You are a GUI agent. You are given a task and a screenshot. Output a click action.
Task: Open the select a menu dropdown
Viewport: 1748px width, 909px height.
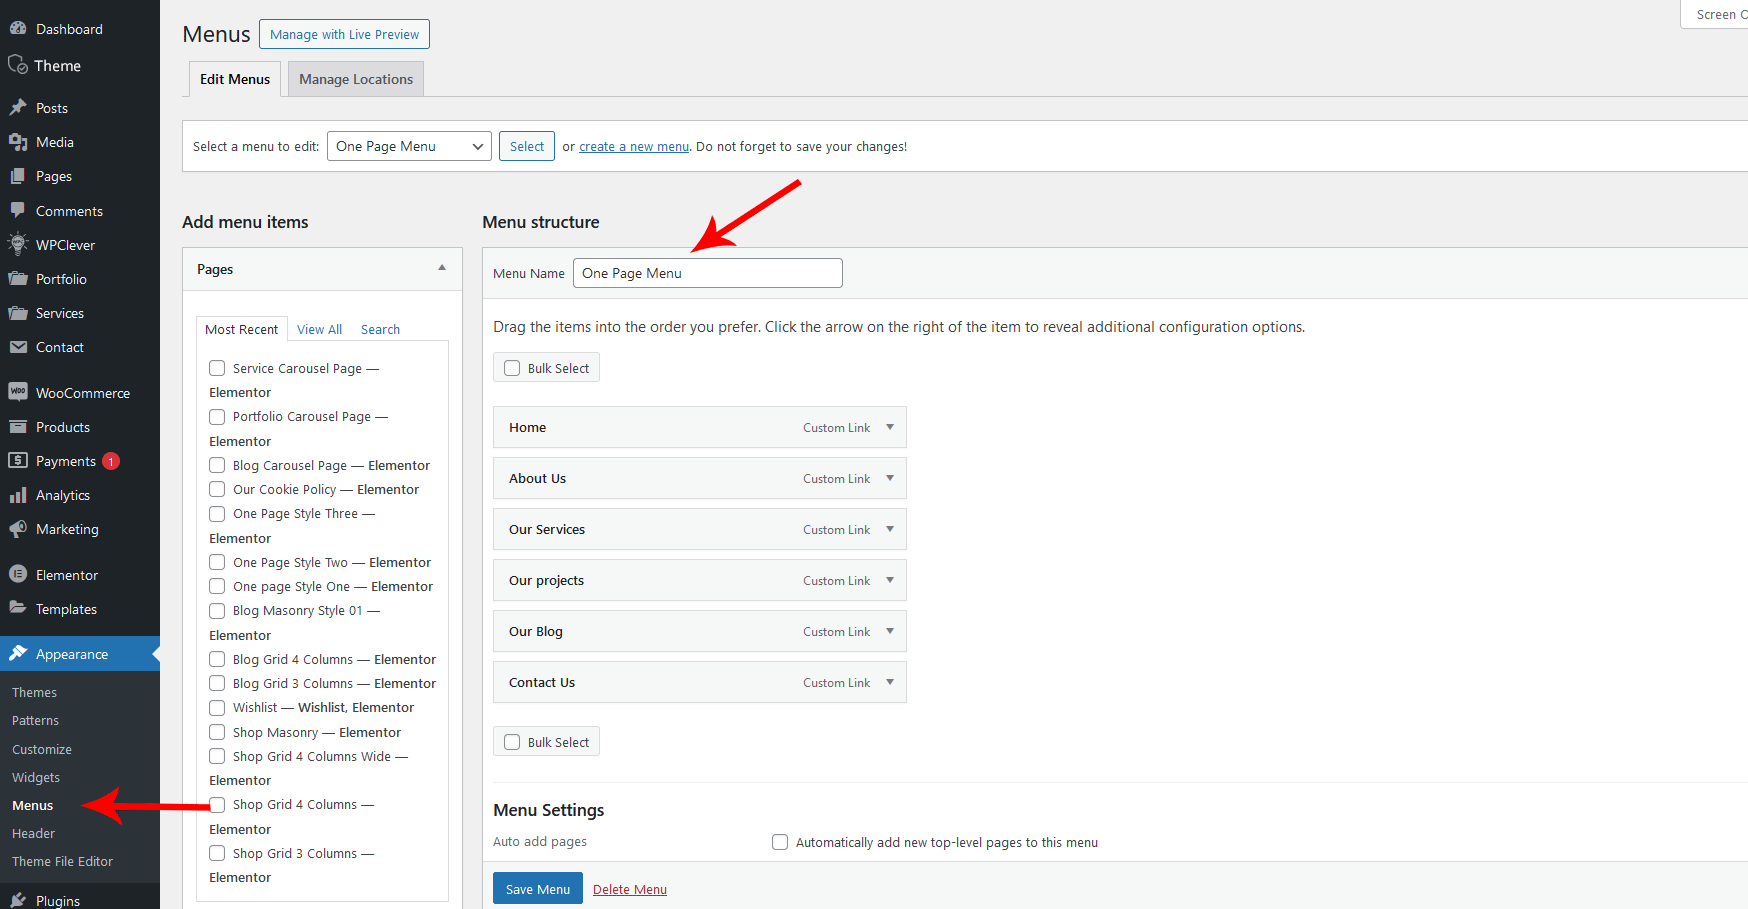[409, 146]
